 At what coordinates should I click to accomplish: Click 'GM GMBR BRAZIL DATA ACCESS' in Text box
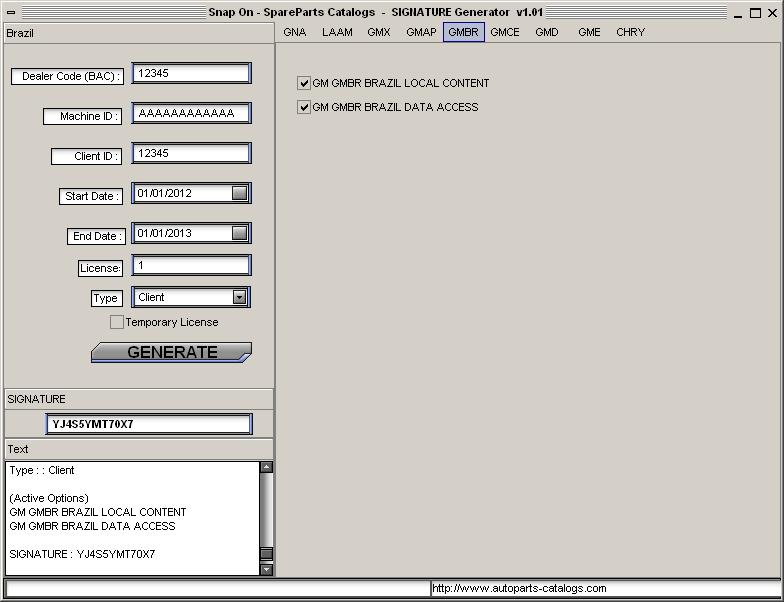[x=92, y=526]
